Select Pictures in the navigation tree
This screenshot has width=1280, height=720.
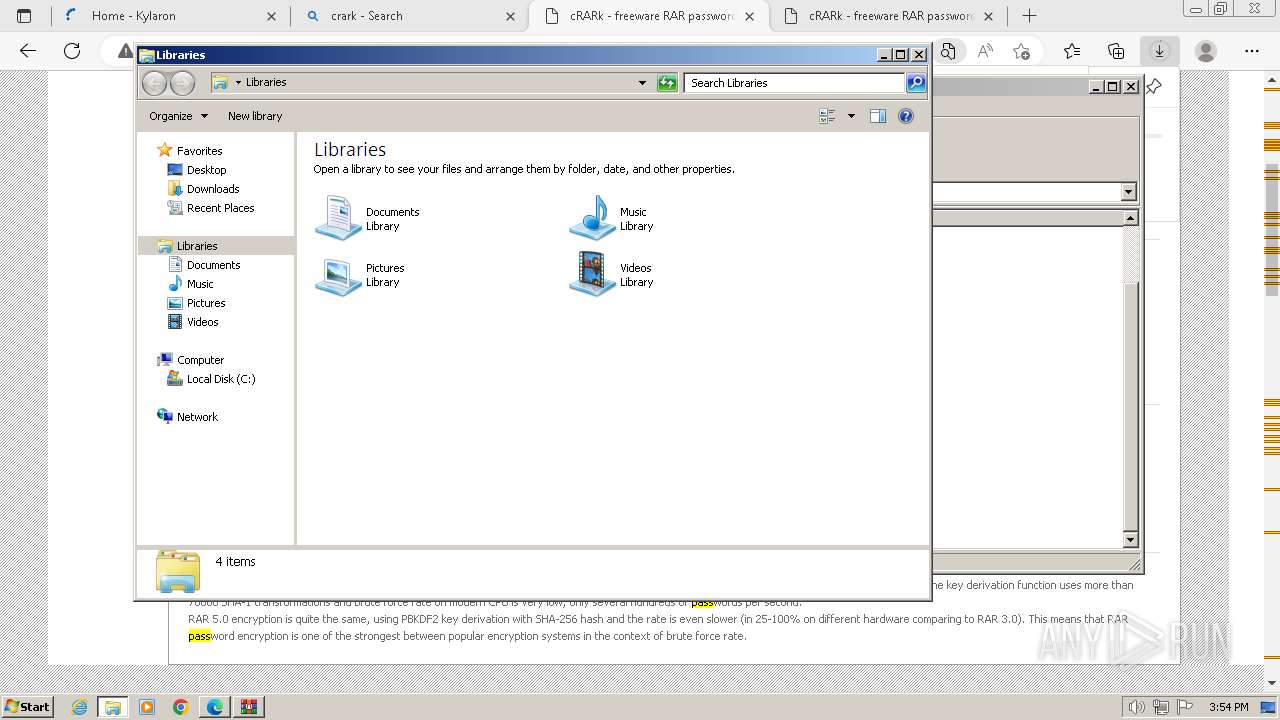(x=206, y=303)
